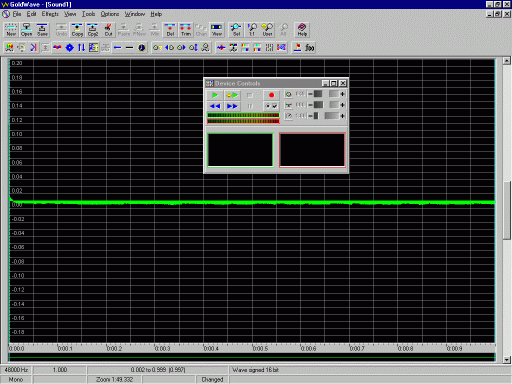Increase volume with top row plus button
The width and height of the screenshot is (512, 384).
point(342,94)
